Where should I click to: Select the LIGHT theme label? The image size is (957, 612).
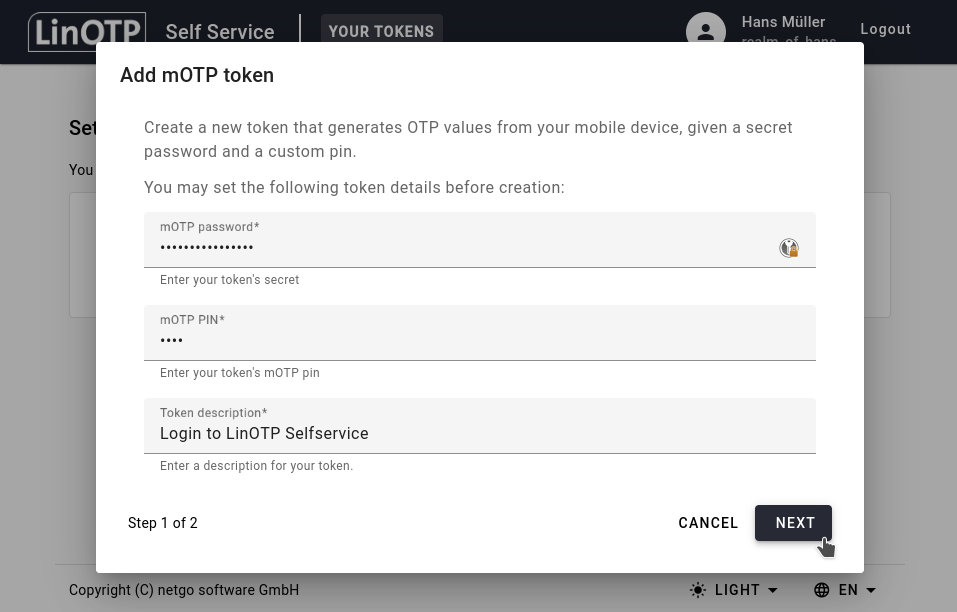coord(737,590)
